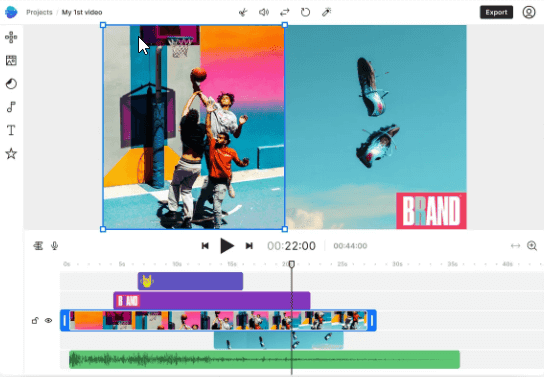
Task: Select the shoes video clip on timeline
Action: 279,340
